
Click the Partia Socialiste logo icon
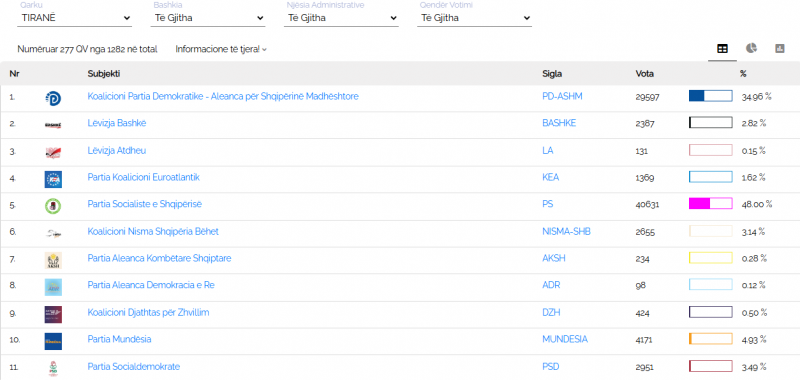[53, 206]
